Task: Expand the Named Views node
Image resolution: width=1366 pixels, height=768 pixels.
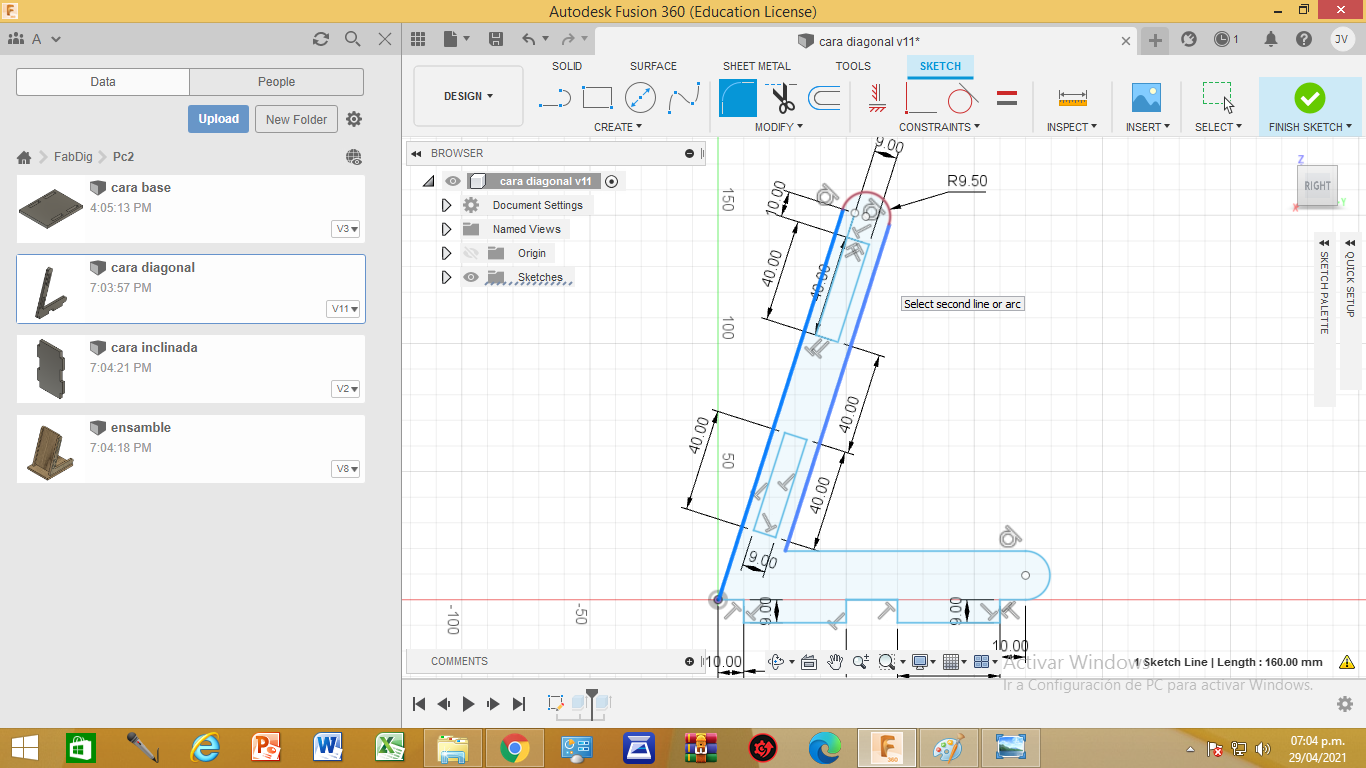Action: [447, 229]
